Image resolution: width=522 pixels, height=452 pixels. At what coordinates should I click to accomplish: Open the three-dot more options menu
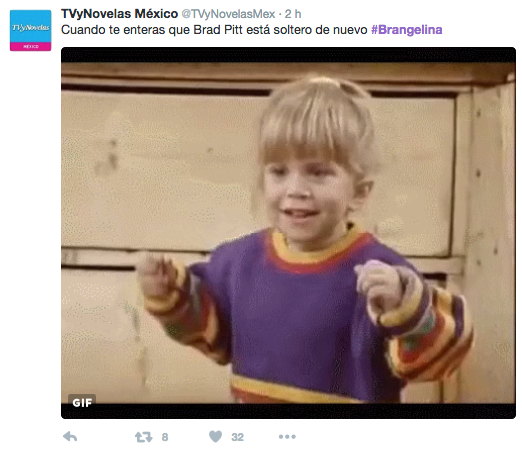coord(287,436)
